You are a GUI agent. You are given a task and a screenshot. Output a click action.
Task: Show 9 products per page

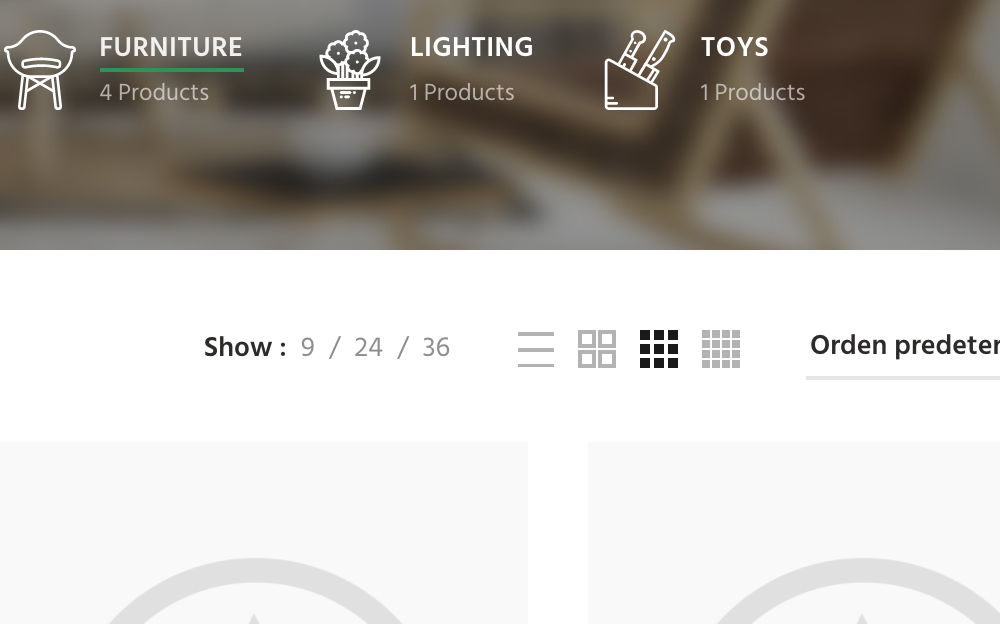tap(307, 348)
